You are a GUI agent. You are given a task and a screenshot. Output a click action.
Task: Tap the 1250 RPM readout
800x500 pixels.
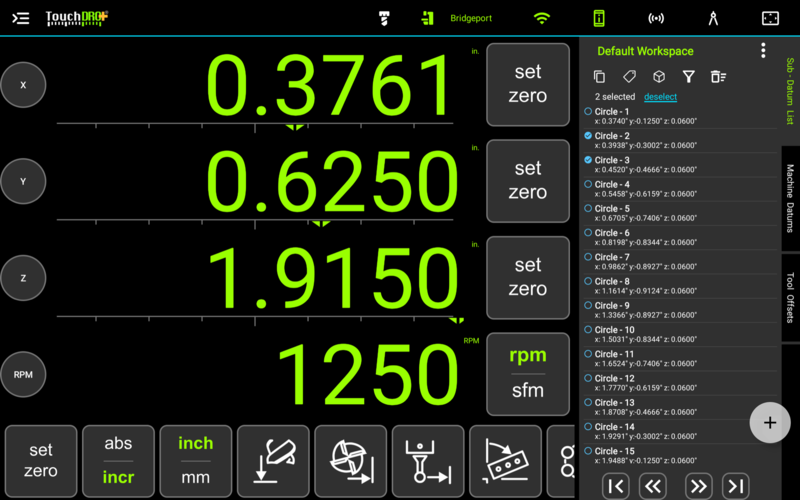click(x=368, y=376)
